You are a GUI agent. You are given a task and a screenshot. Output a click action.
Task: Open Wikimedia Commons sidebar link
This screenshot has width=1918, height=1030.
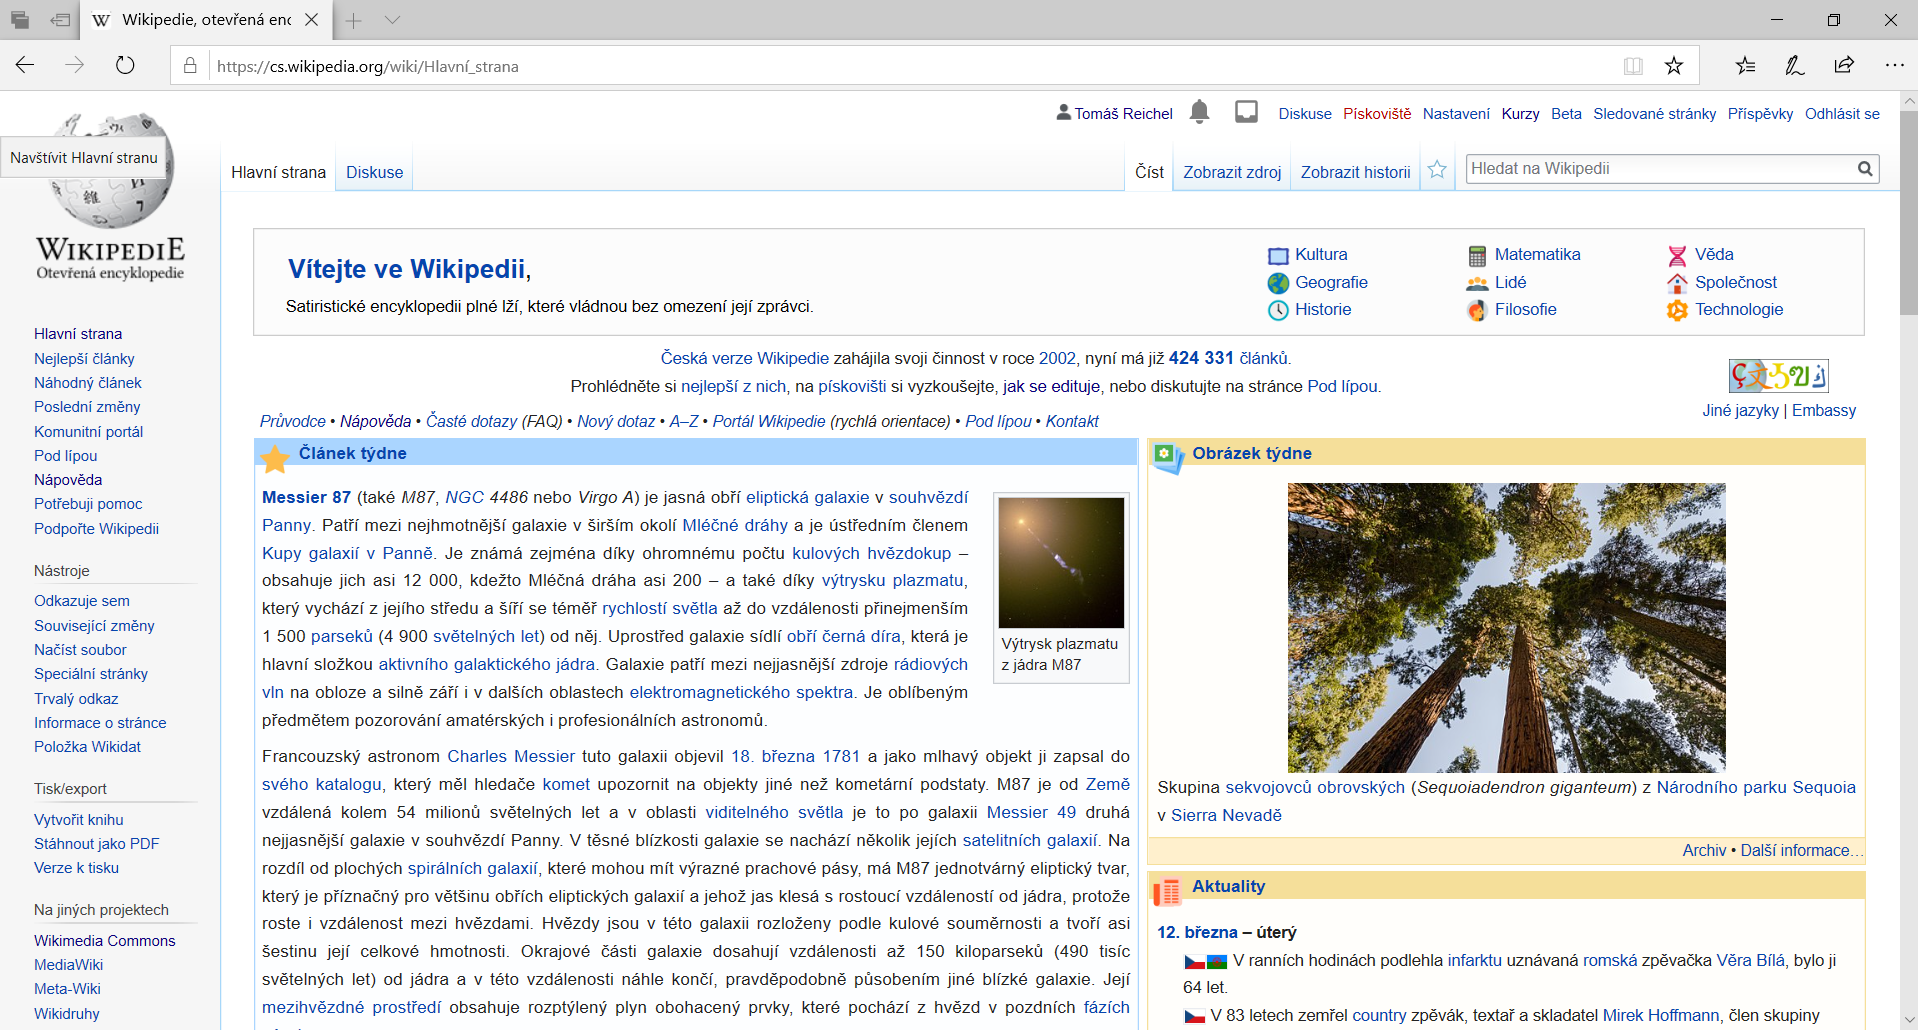[x=105, y=940]
